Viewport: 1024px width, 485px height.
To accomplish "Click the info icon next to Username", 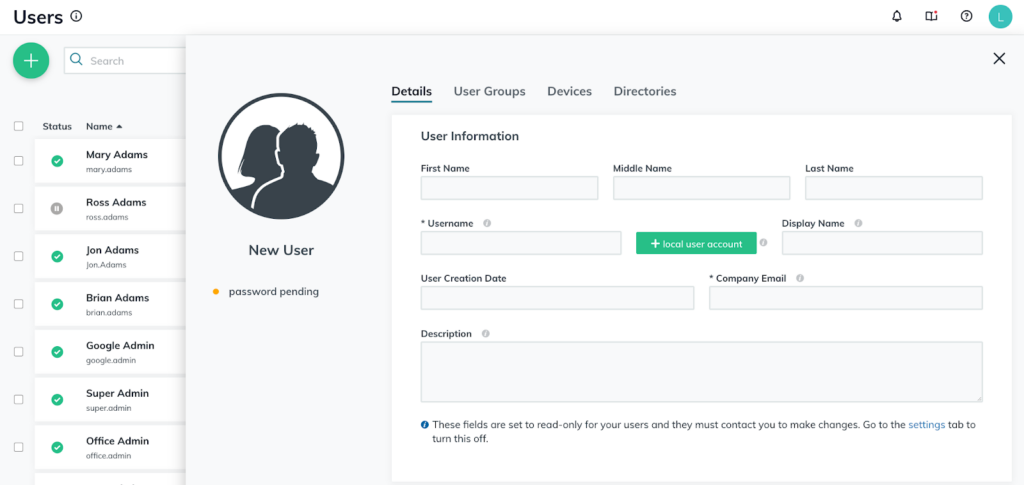I will [x=487, y=223].
